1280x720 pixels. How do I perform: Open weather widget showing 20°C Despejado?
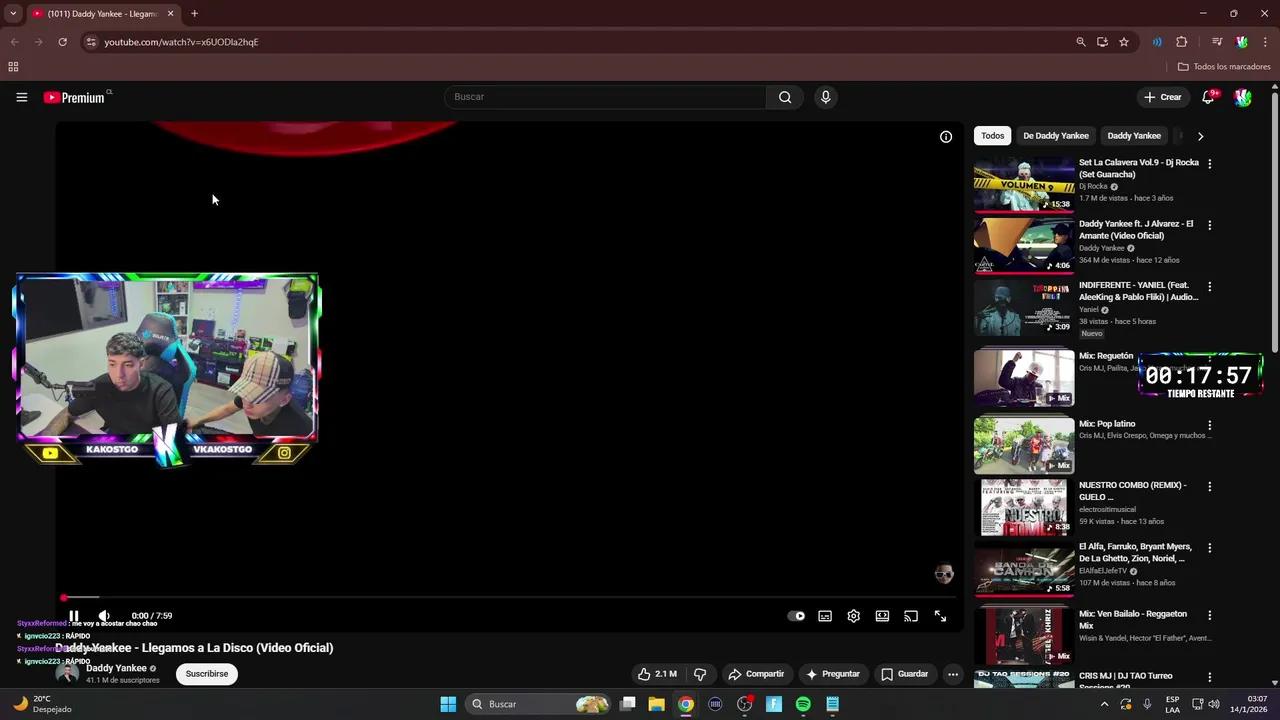tap(42, 704)
